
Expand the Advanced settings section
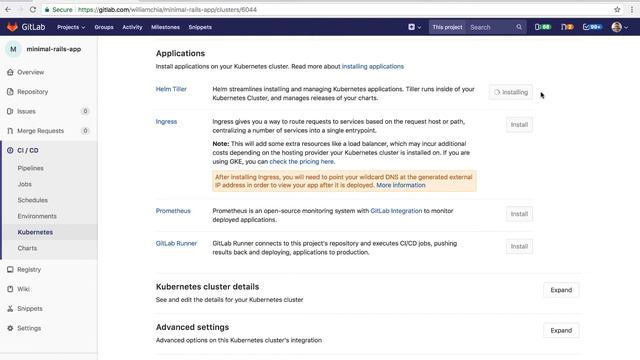[x=561, y=330]
